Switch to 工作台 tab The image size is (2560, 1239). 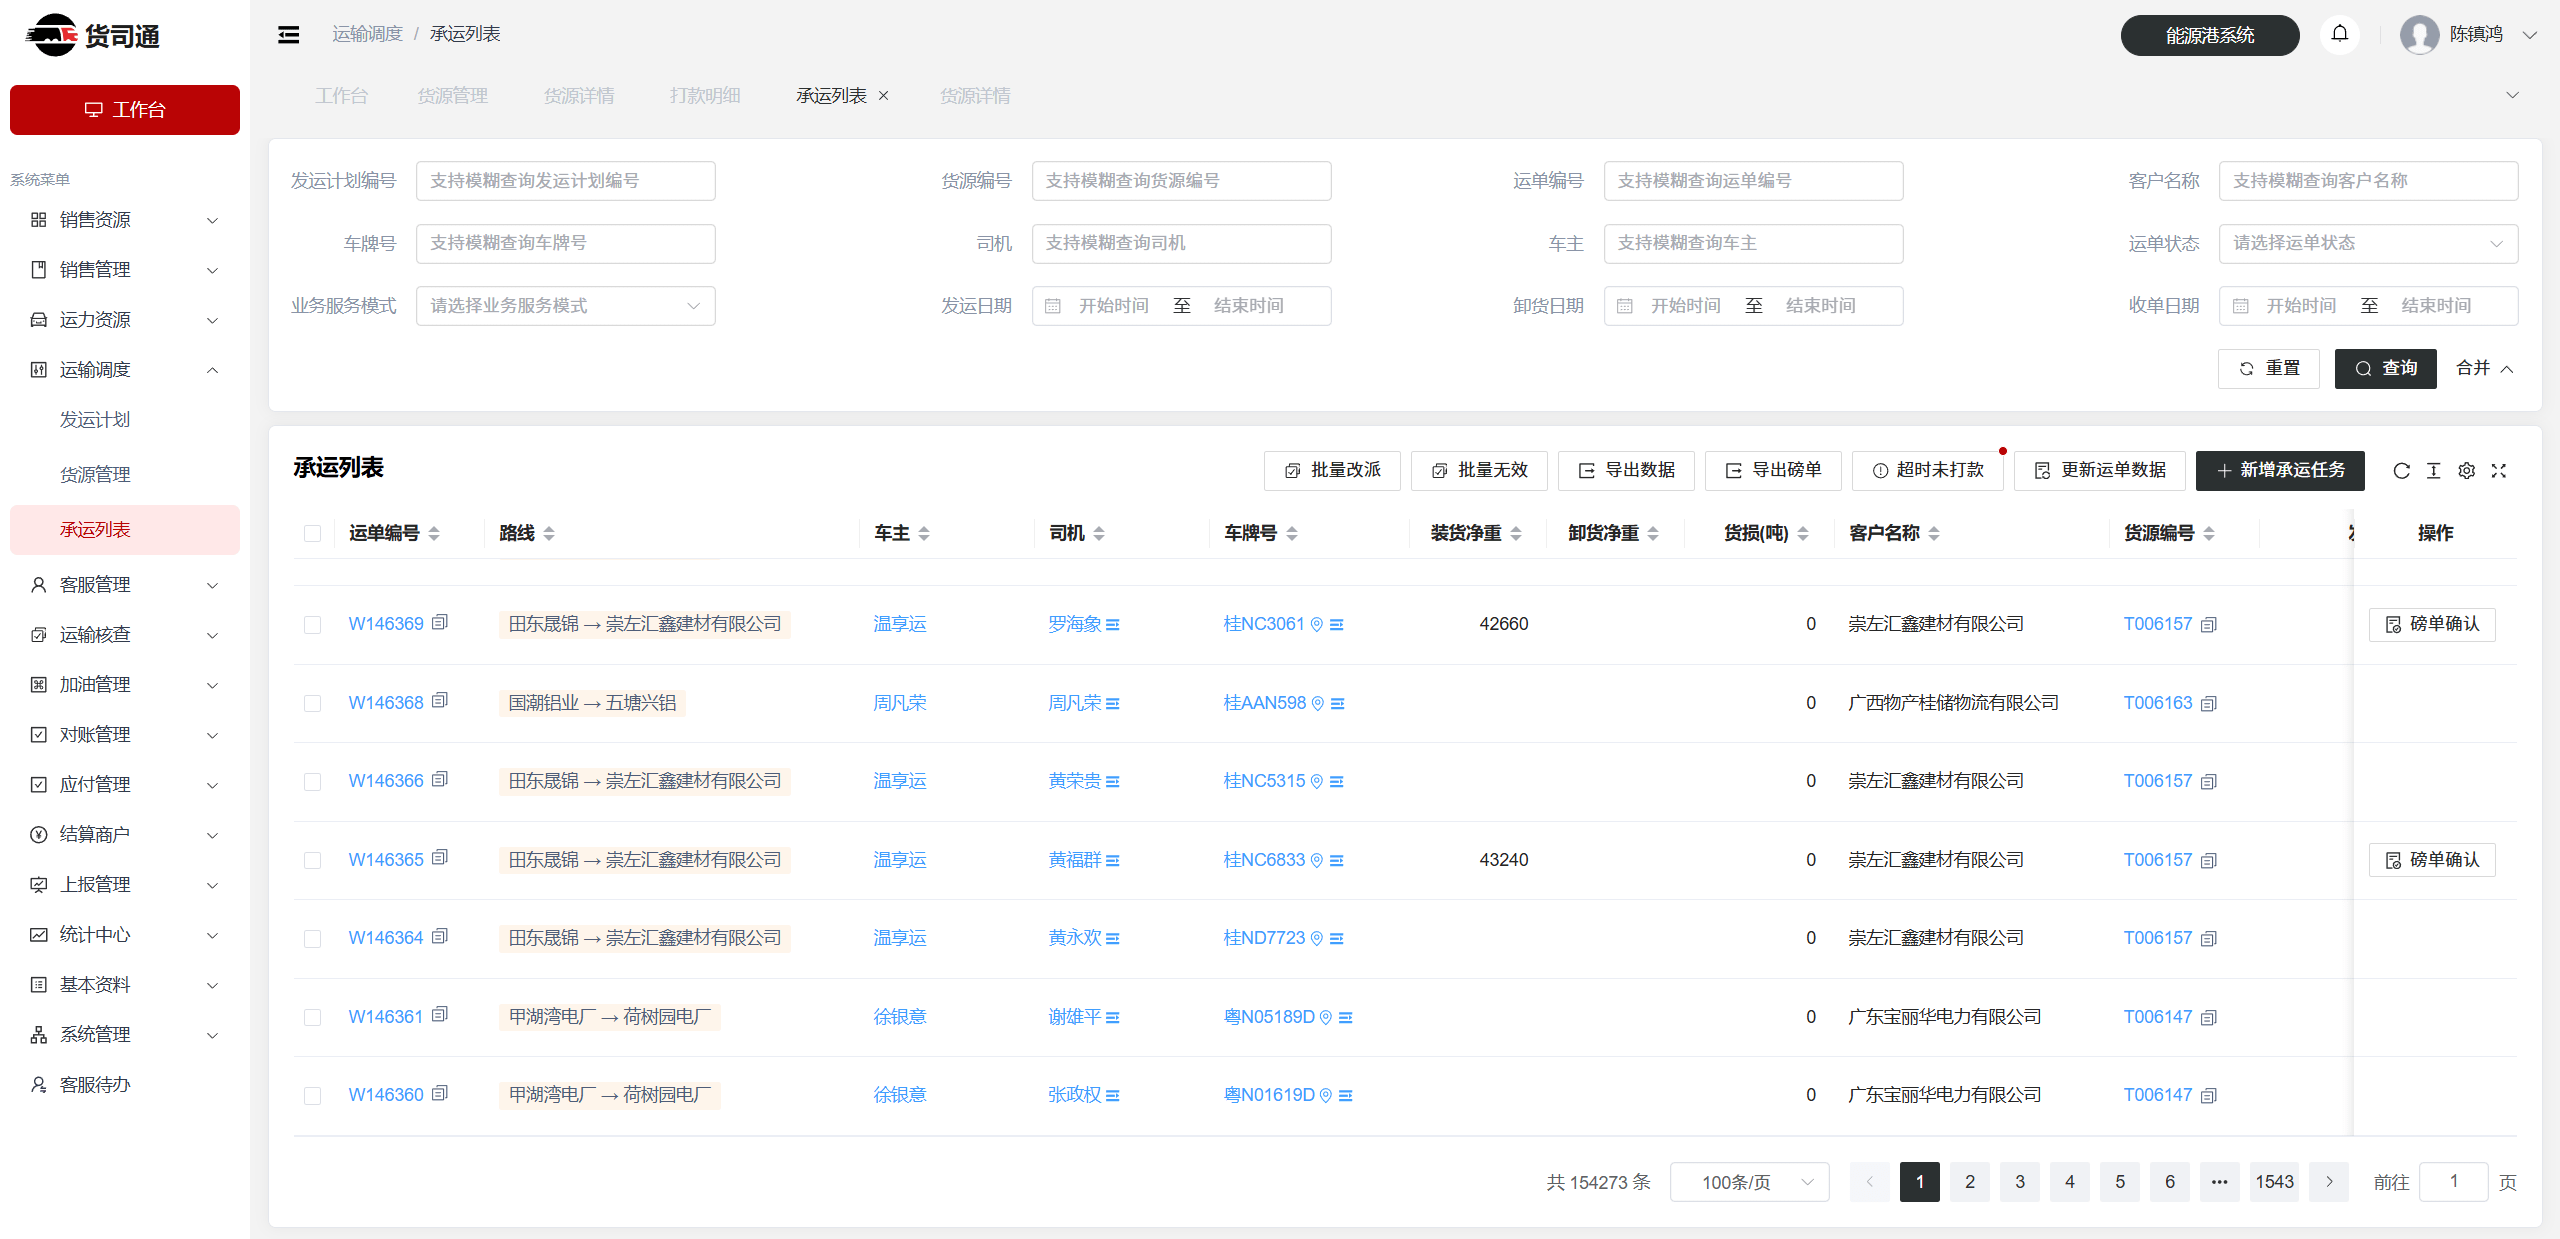(342, 96)
